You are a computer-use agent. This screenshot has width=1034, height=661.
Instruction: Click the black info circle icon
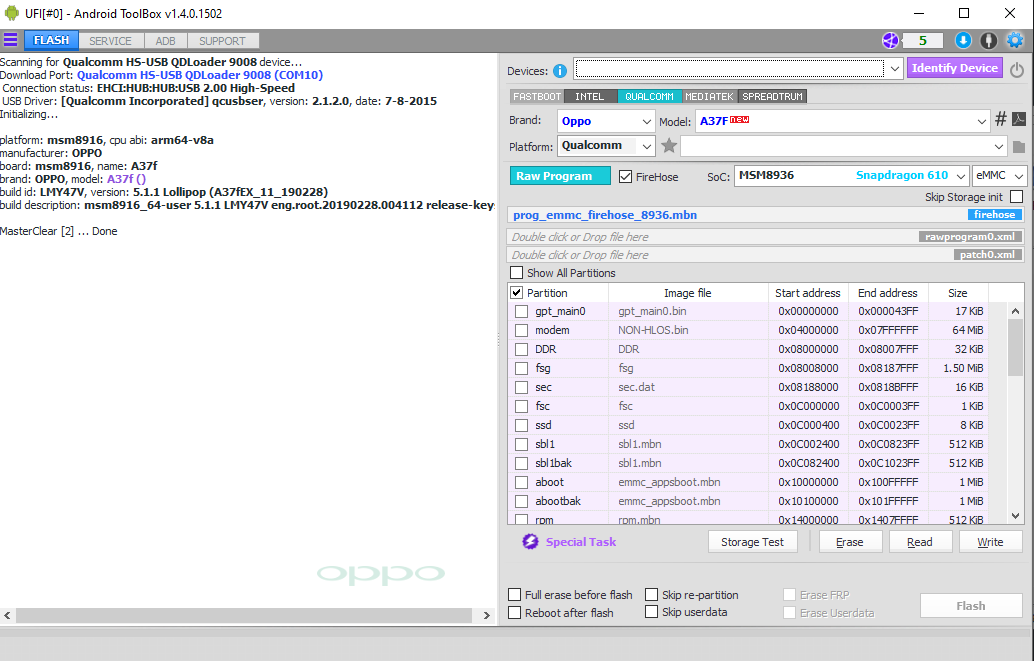click(x=988, y=41)
